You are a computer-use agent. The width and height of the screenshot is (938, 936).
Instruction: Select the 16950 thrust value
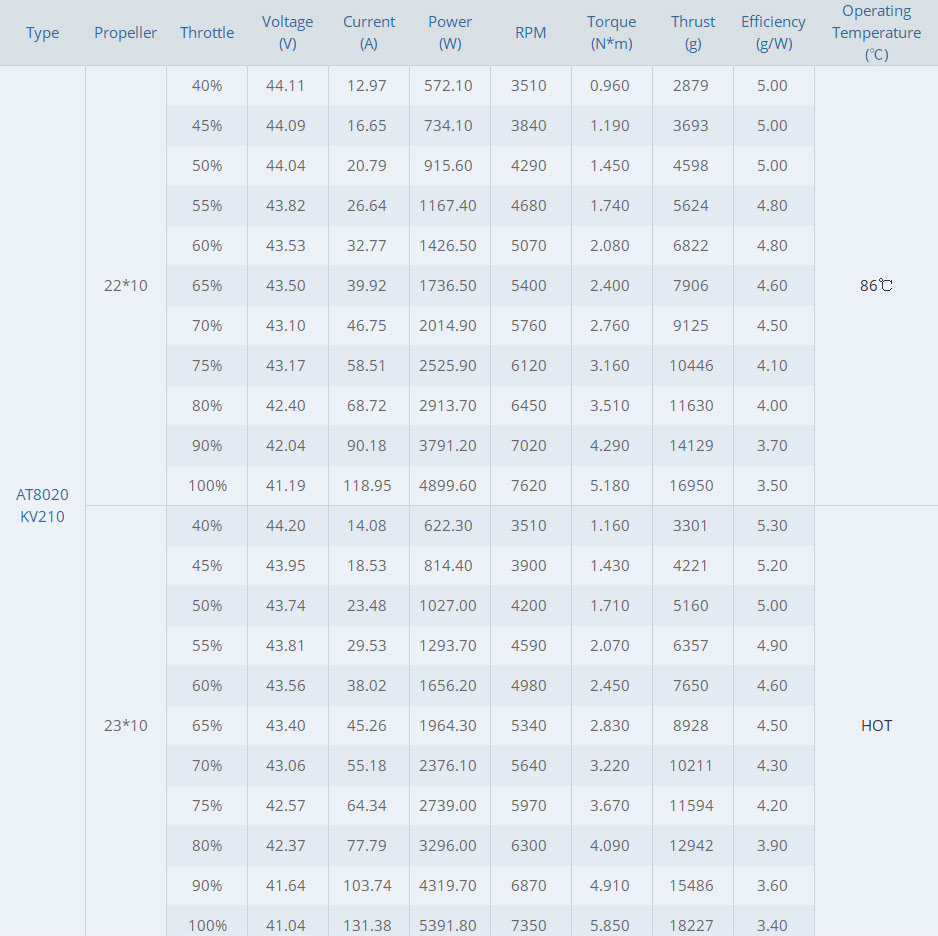pyautogui.click(x=691, y=486)
